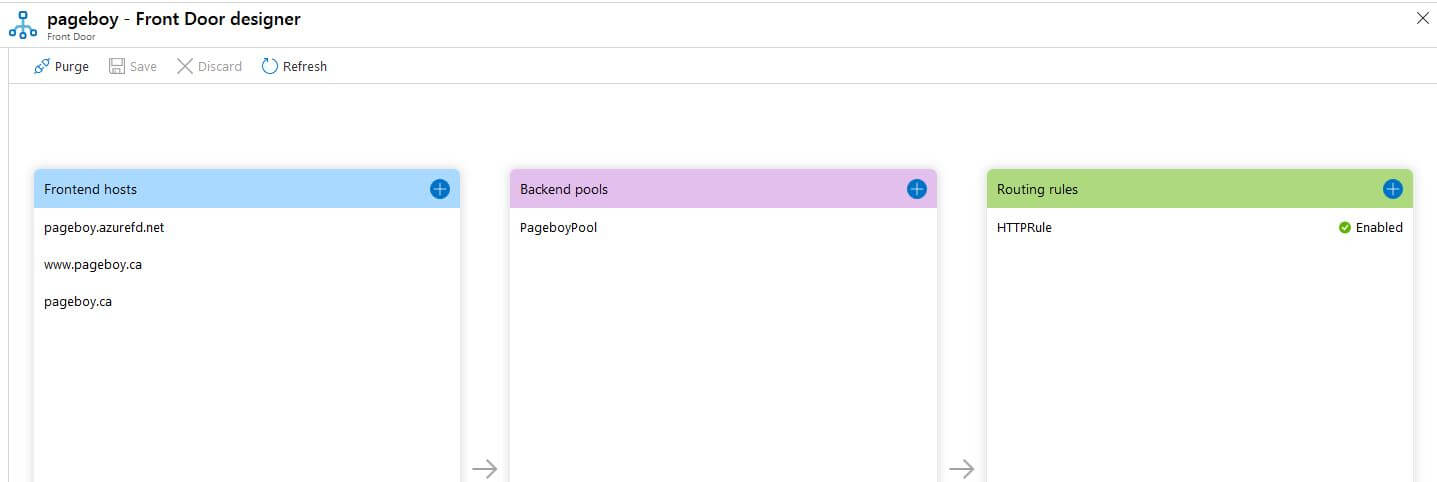Image resolution: width=1437 pixels, height=482 pixels.
Task: Click the green Enabled status icon of HTTPRule
Action: [1345, 228]
